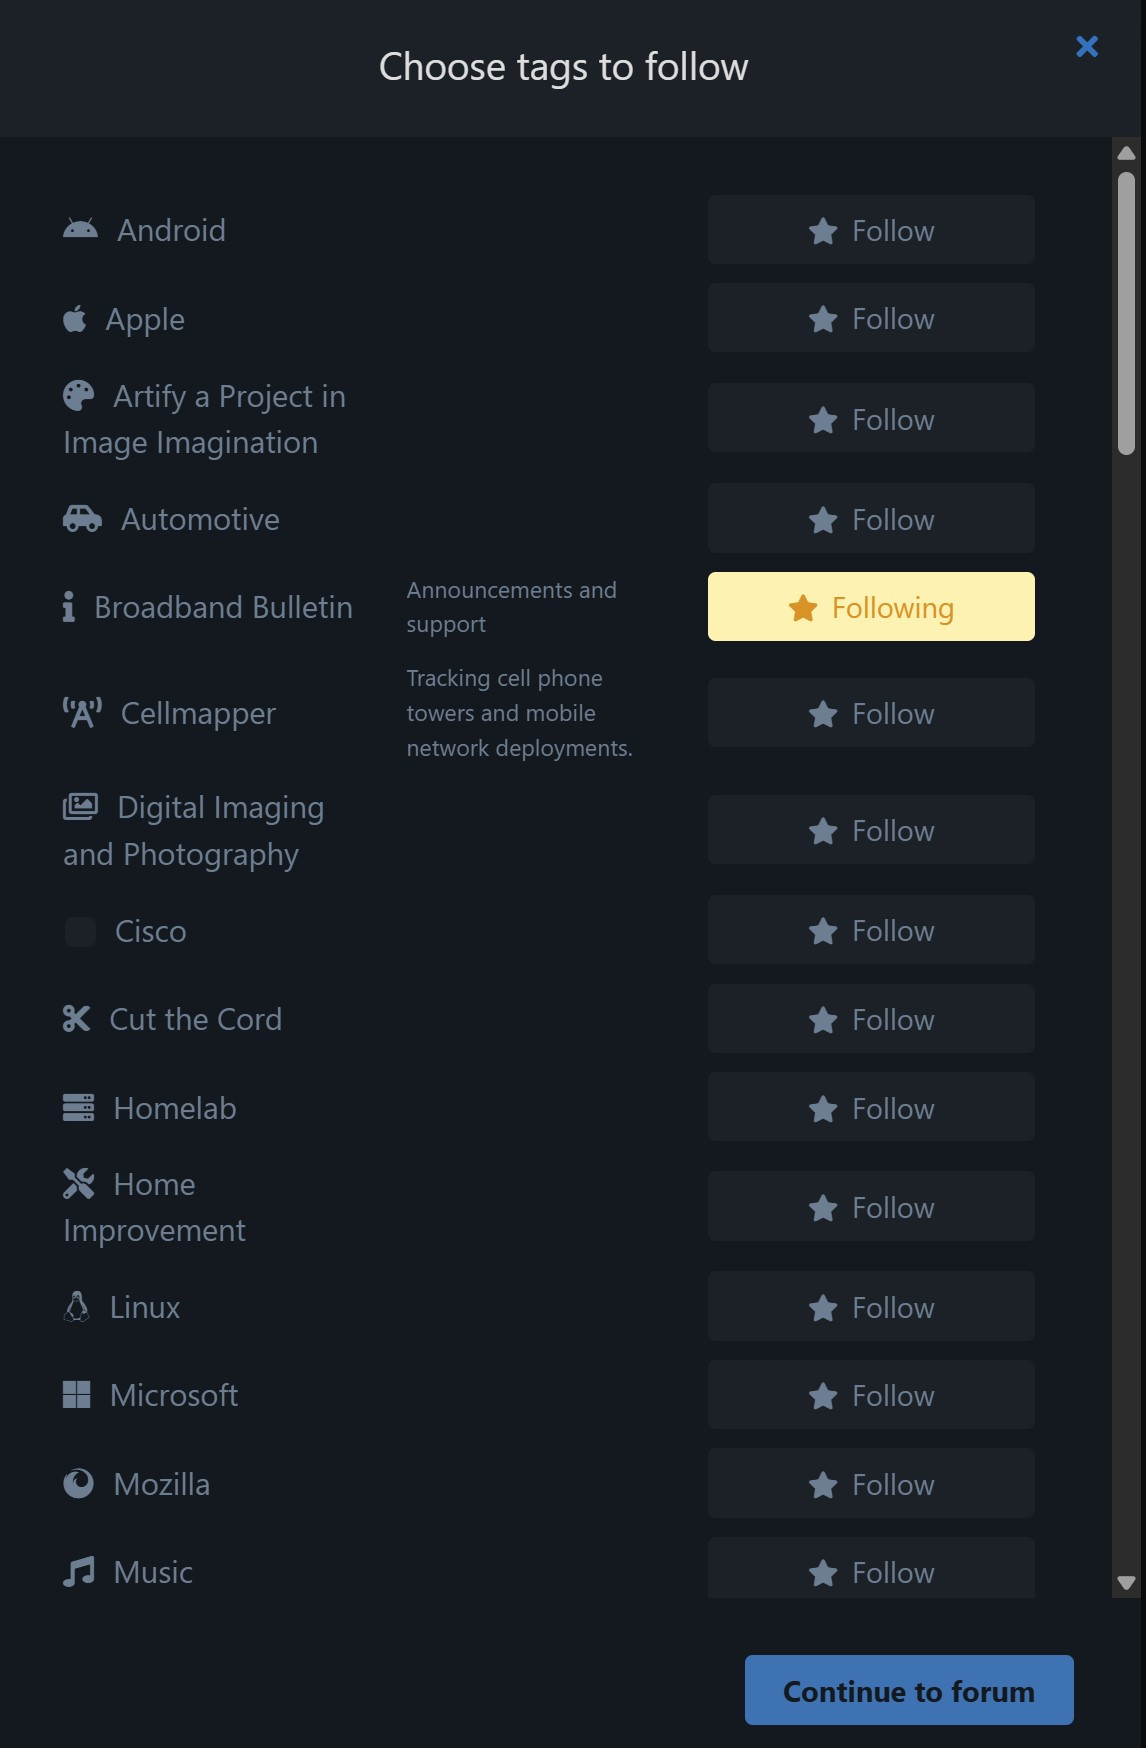Click the Cellmapper tower antenna icon
The image size is (1146, 1748).
(x=82, y=713)
